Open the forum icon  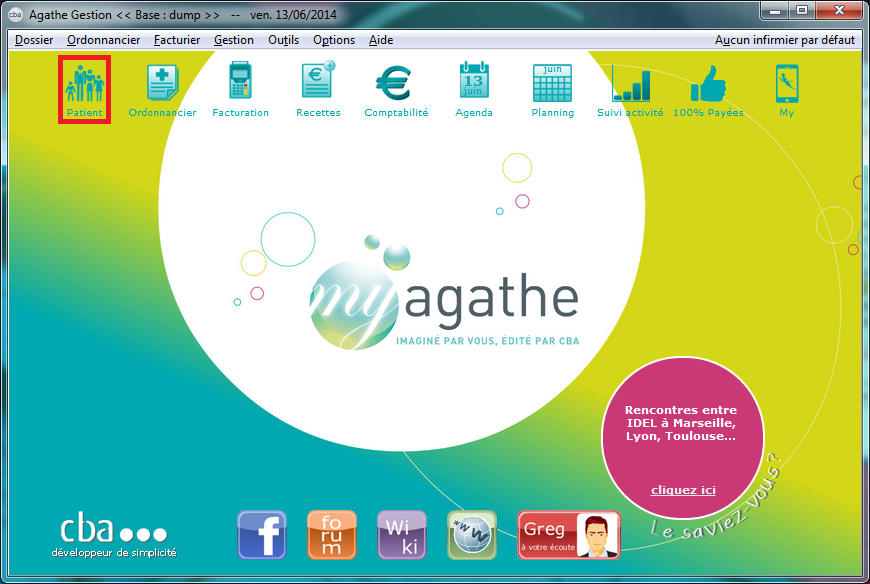(332, 535)
